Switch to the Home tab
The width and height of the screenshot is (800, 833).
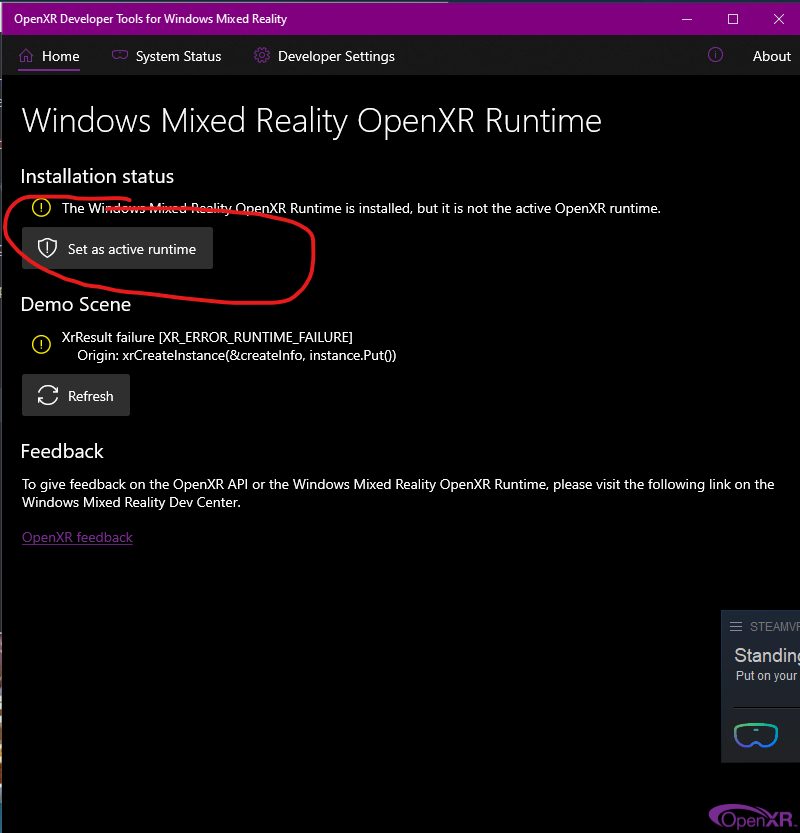tap(49, 56)
